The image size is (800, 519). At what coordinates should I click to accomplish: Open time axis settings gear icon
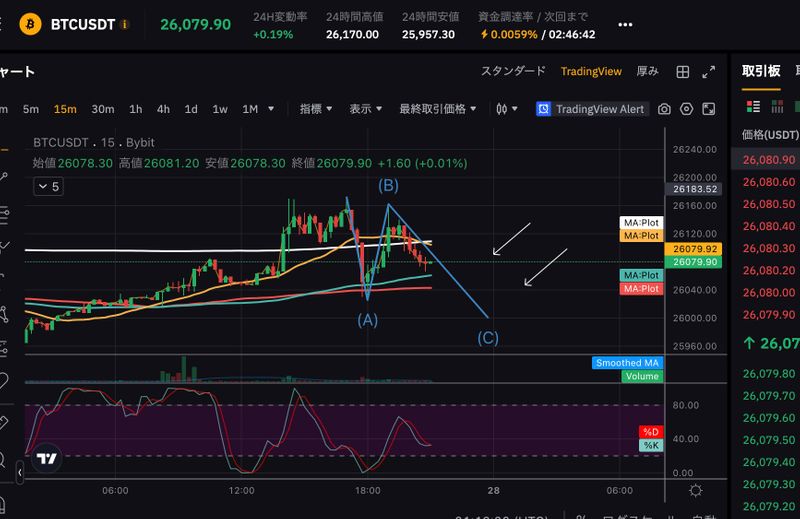coord(696,490)
